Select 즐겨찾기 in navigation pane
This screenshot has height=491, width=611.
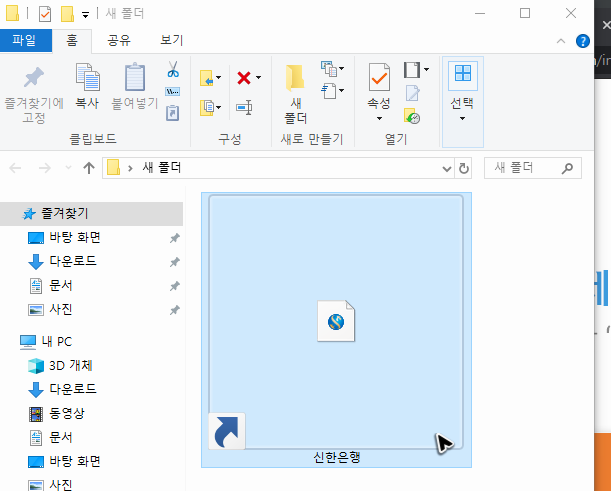coord(91,214)
